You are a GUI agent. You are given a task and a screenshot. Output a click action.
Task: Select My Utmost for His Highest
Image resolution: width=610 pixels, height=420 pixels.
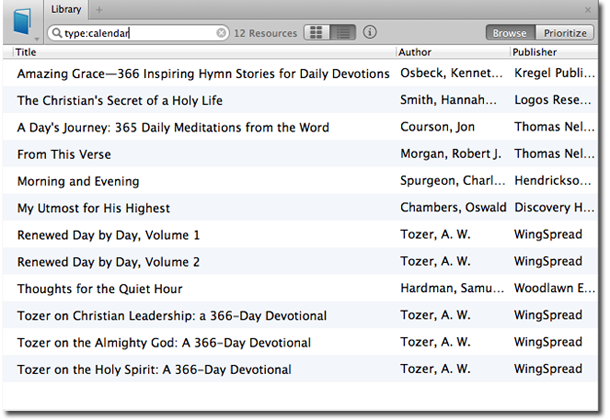coord(300,208)
